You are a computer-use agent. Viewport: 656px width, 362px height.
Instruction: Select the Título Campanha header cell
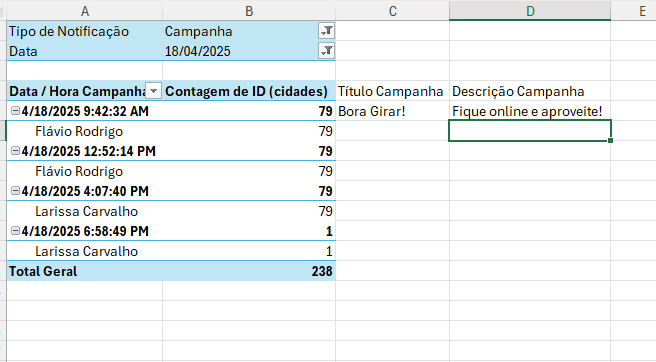click(x=392, y=91)
